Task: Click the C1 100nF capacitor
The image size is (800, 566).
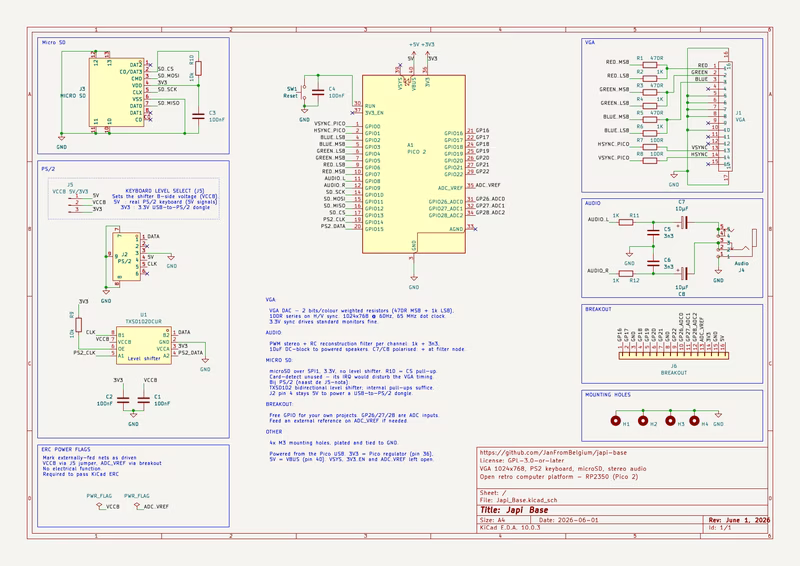Action: coord(144,400)
